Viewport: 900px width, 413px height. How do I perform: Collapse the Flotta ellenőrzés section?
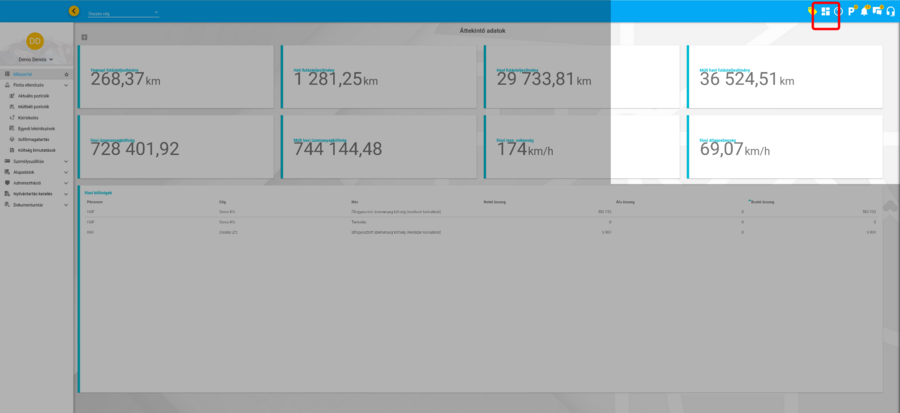[x=66, y=86]
